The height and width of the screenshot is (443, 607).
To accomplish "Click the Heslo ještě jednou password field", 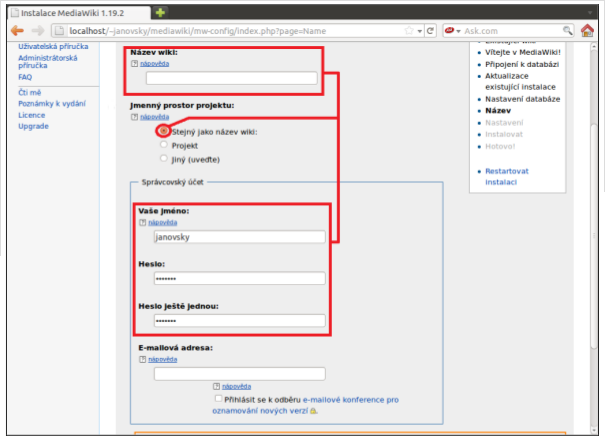I will coord(240,321).
